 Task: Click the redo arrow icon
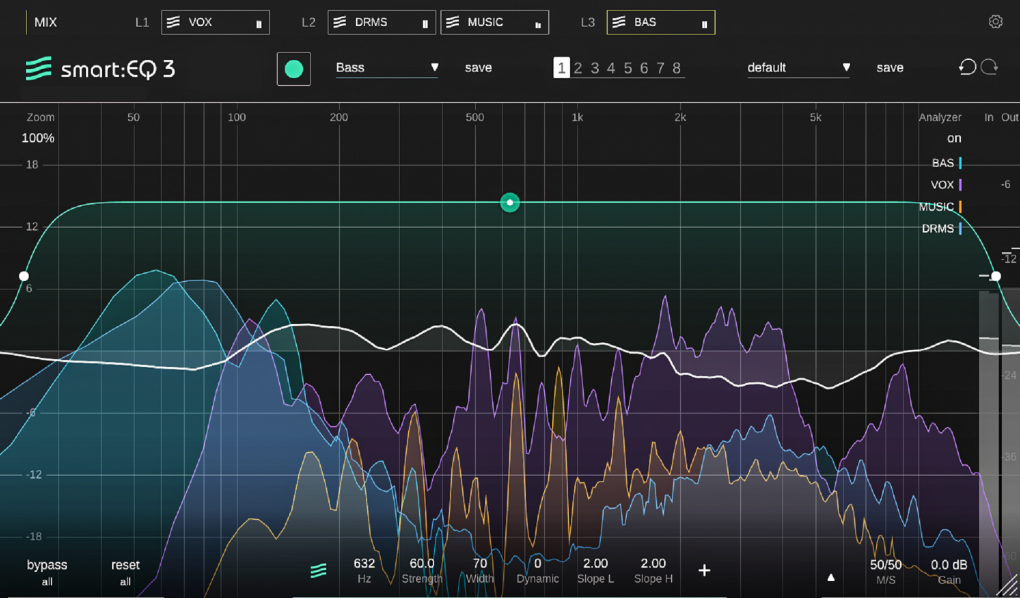pos(989,67)
